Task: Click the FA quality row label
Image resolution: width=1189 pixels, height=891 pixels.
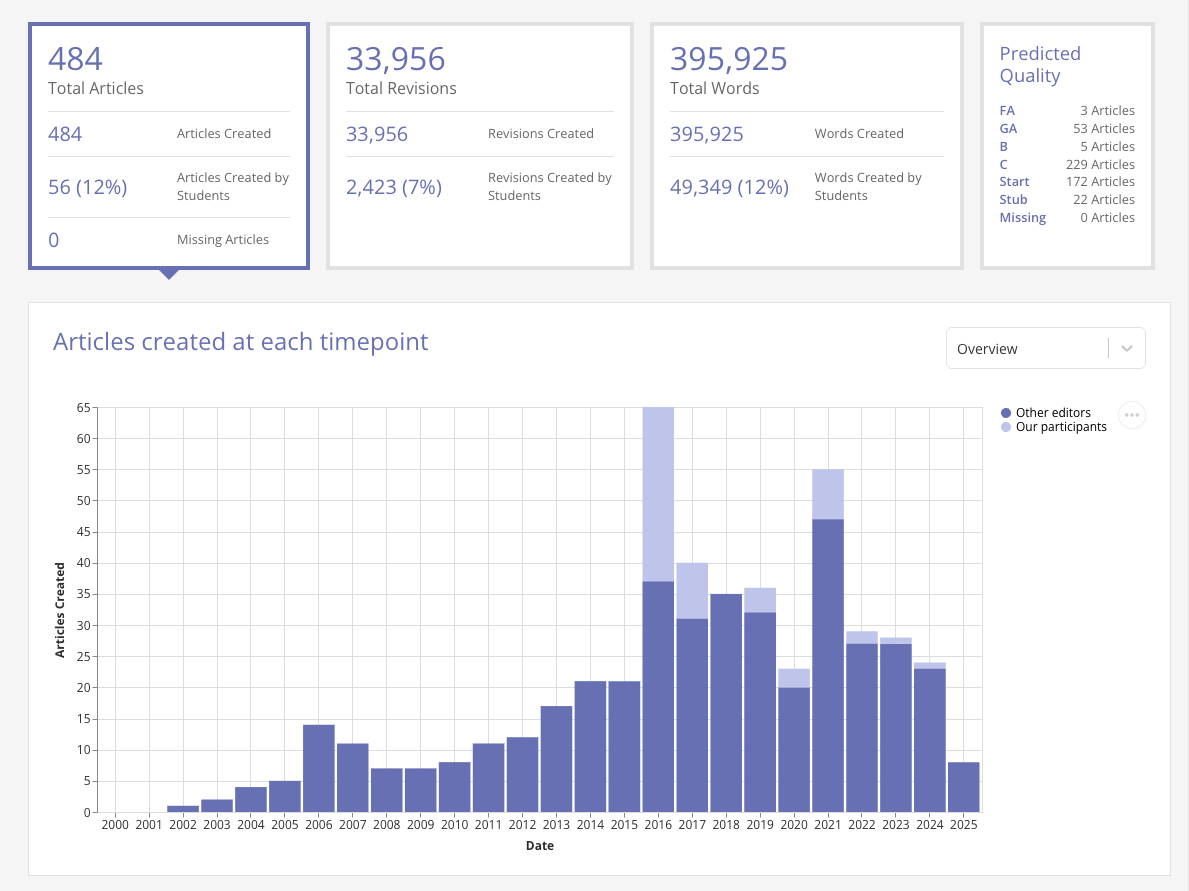Action: pyautogui.click(x=1007, y=111)
